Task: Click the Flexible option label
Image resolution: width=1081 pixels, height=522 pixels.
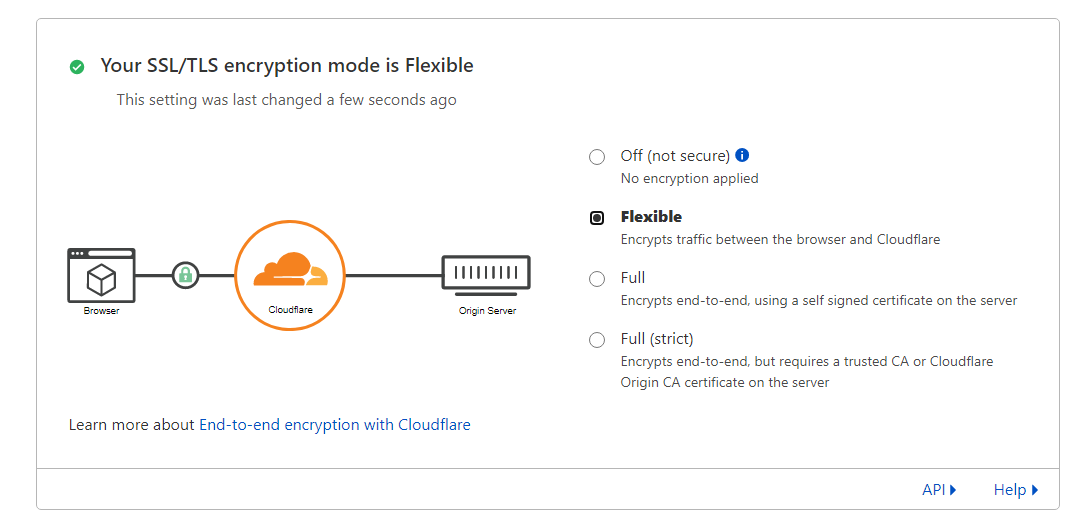Action: coord(651,217)
